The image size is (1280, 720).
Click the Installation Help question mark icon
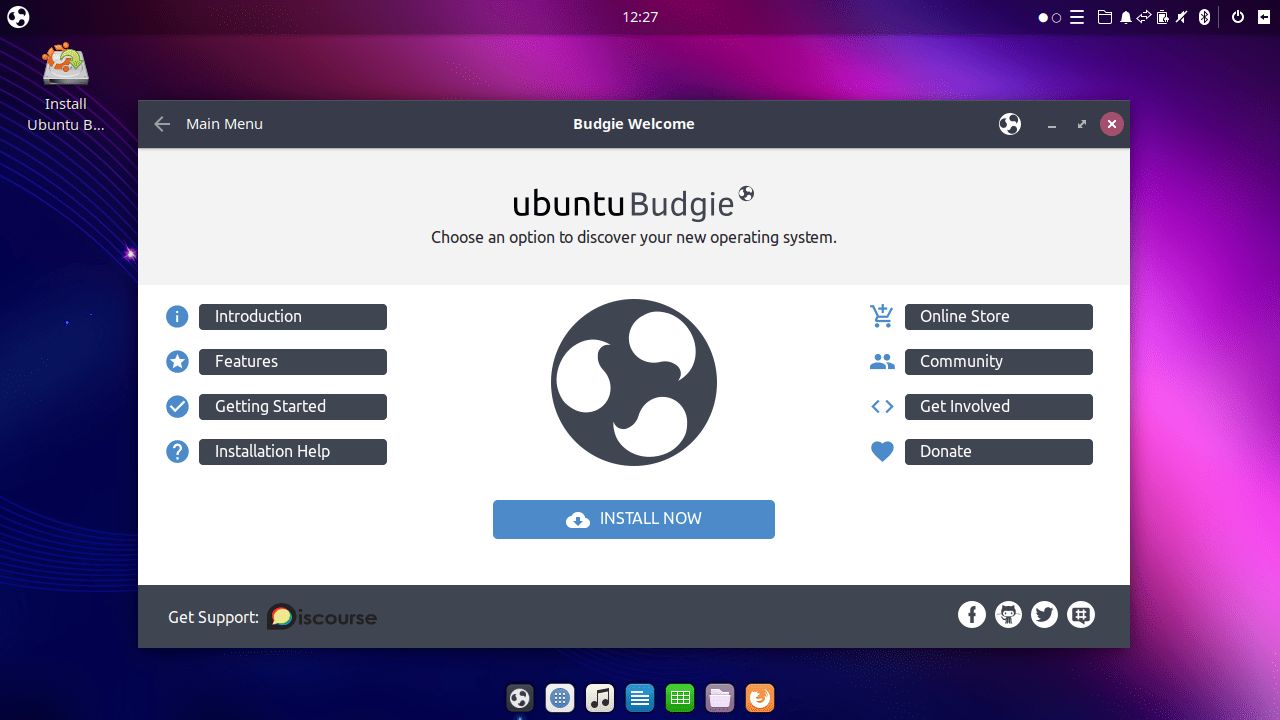(177, 451)
